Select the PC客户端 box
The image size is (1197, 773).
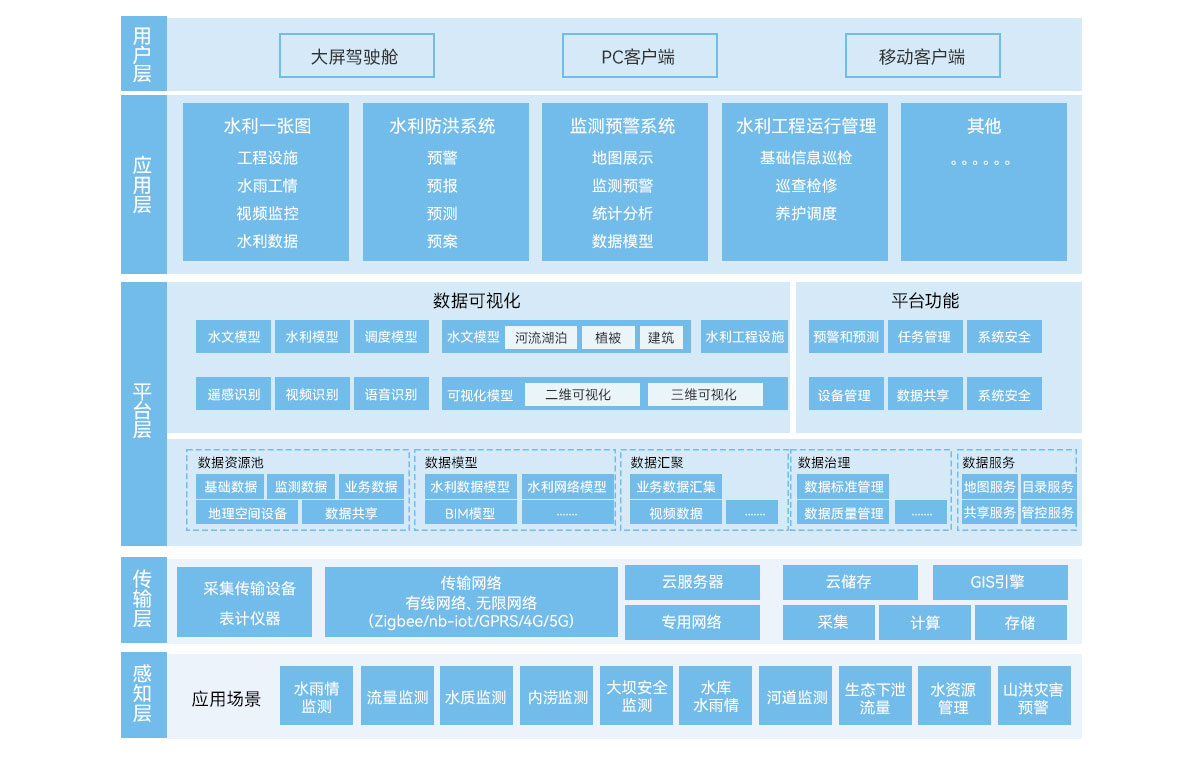pyautogui.click(x=639, y=56)
